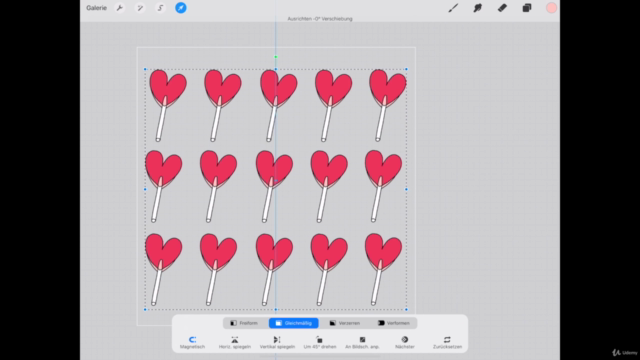Viewport: 640px width, 360px height.
Task: Click the top-left blue transform handle
Action: point(145,69)
